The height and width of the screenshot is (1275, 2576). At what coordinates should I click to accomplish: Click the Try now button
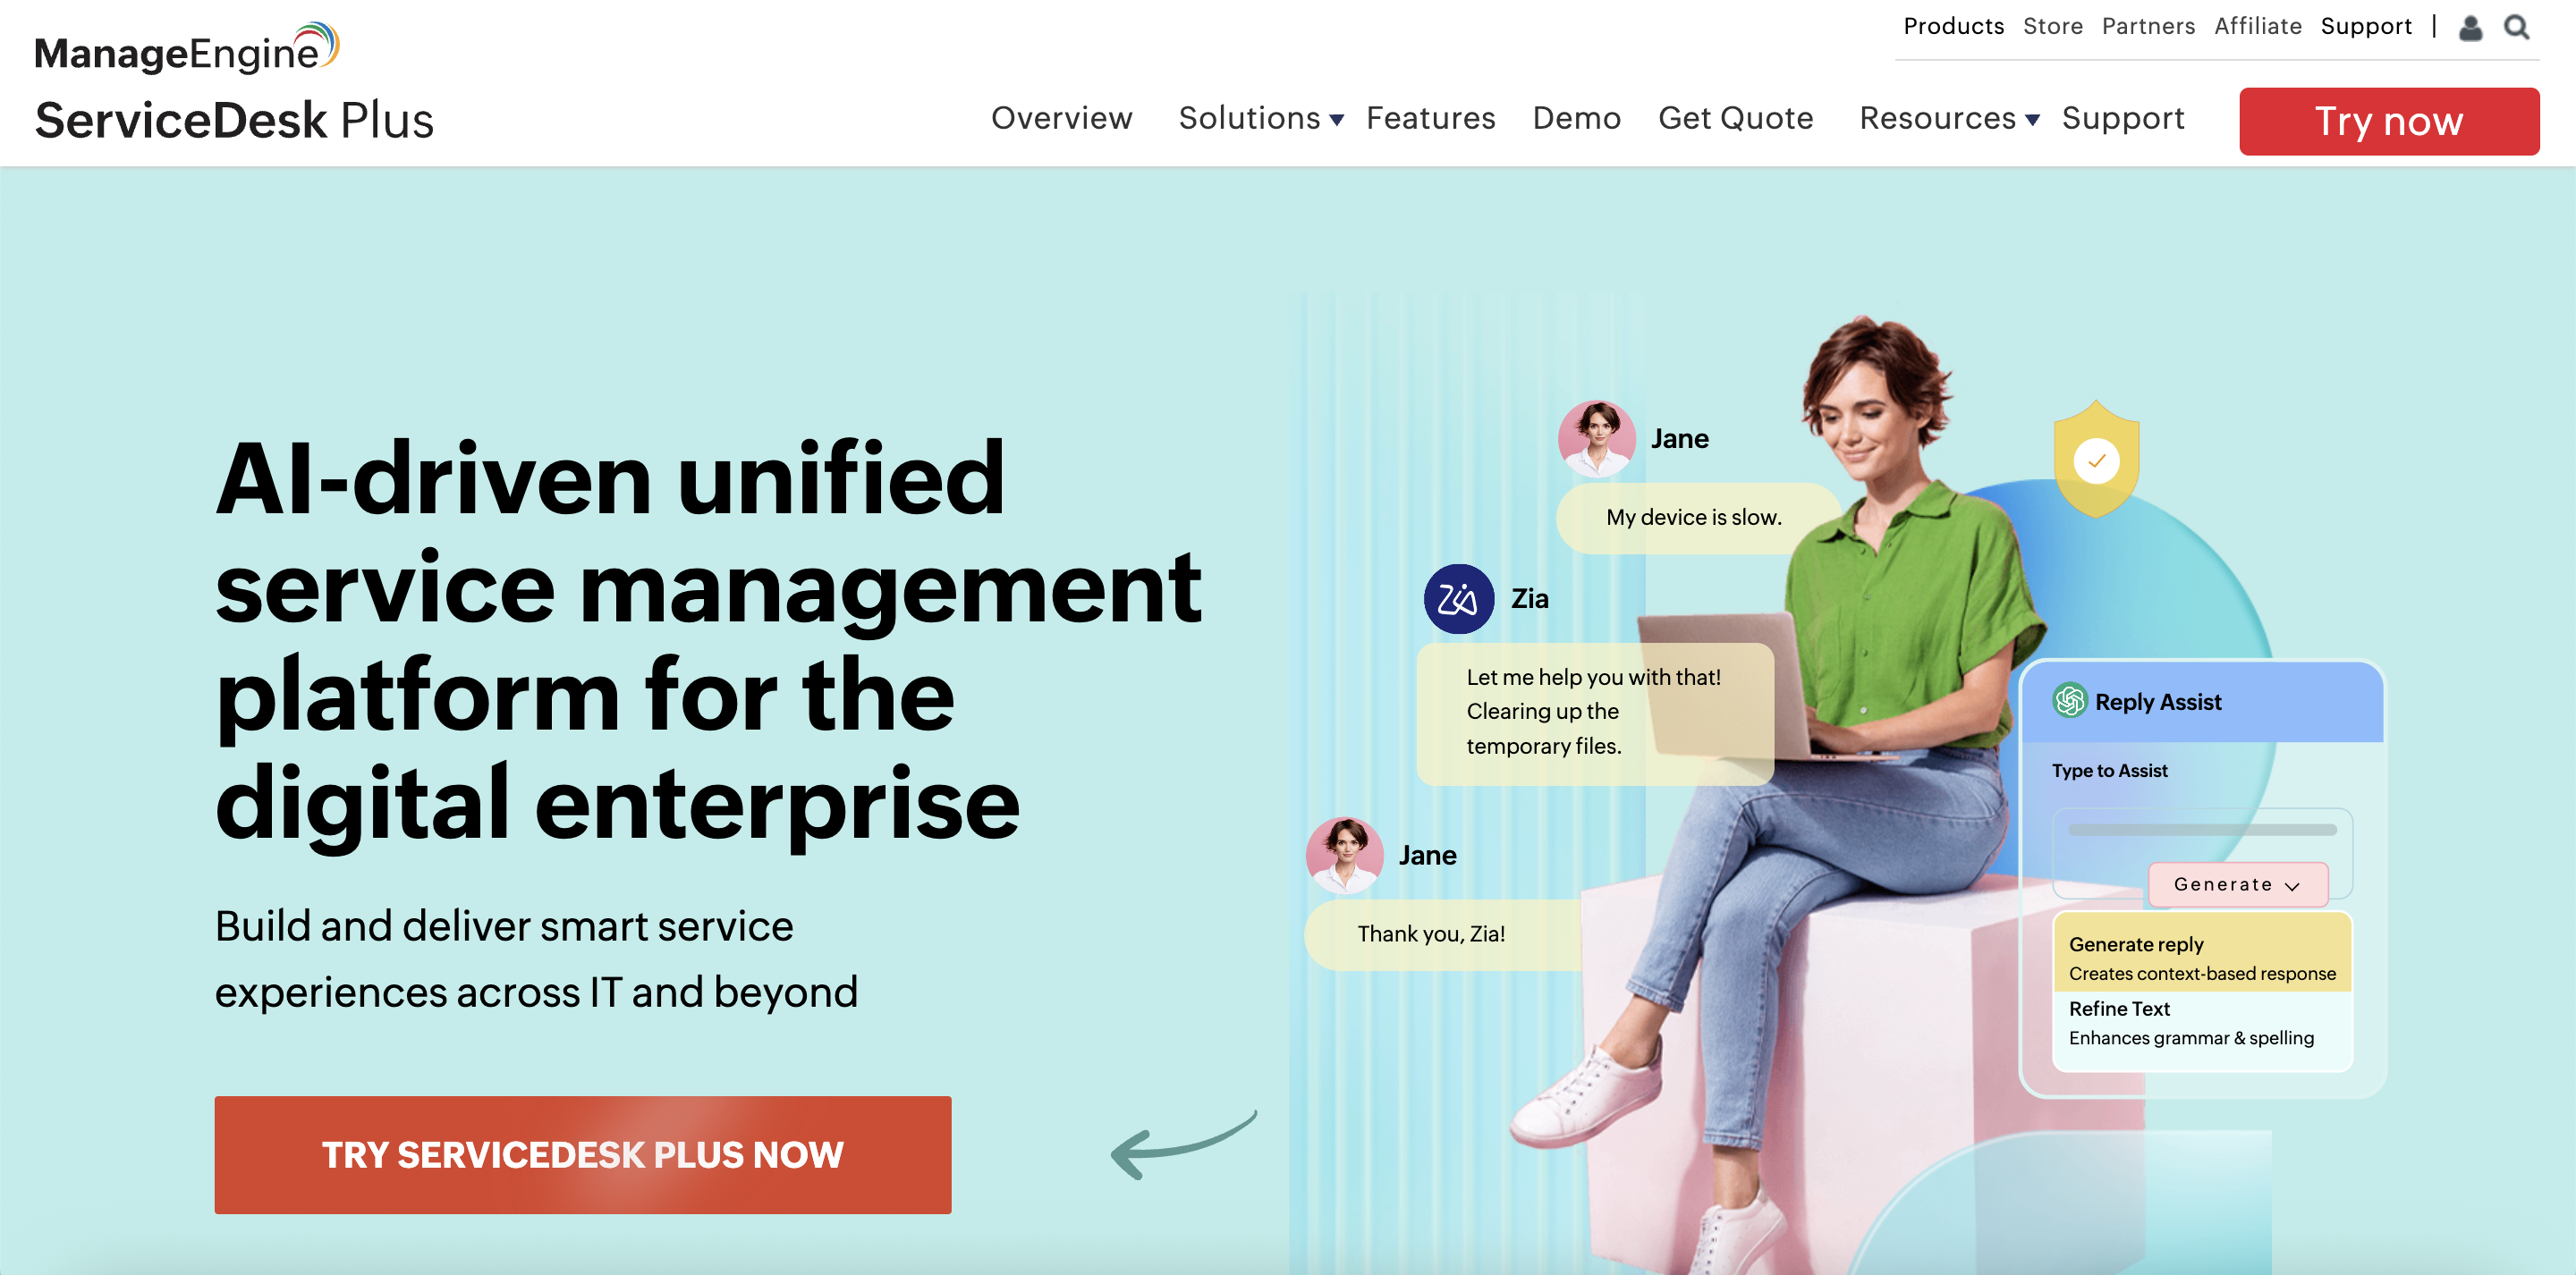coord(2389,121)
